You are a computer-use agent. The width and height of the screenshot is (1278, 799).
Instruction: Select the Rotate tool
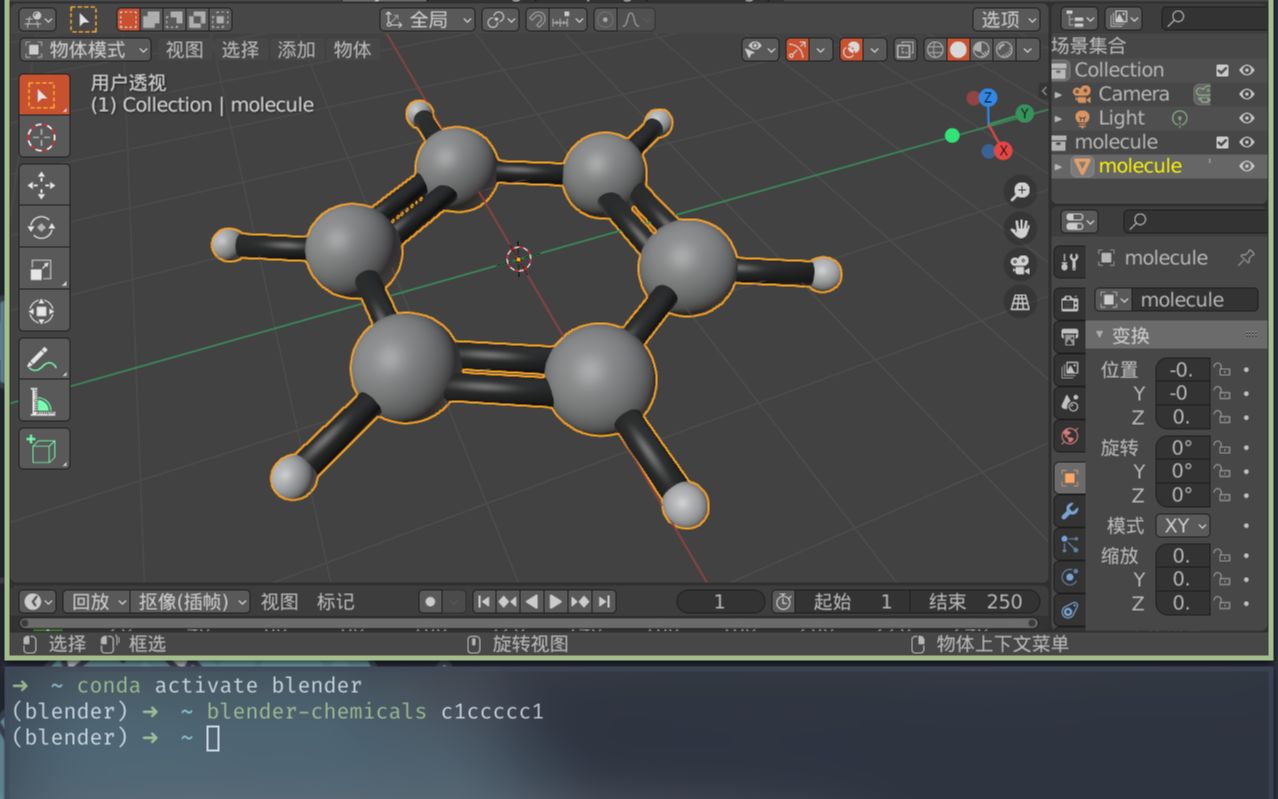click(43, 227)
